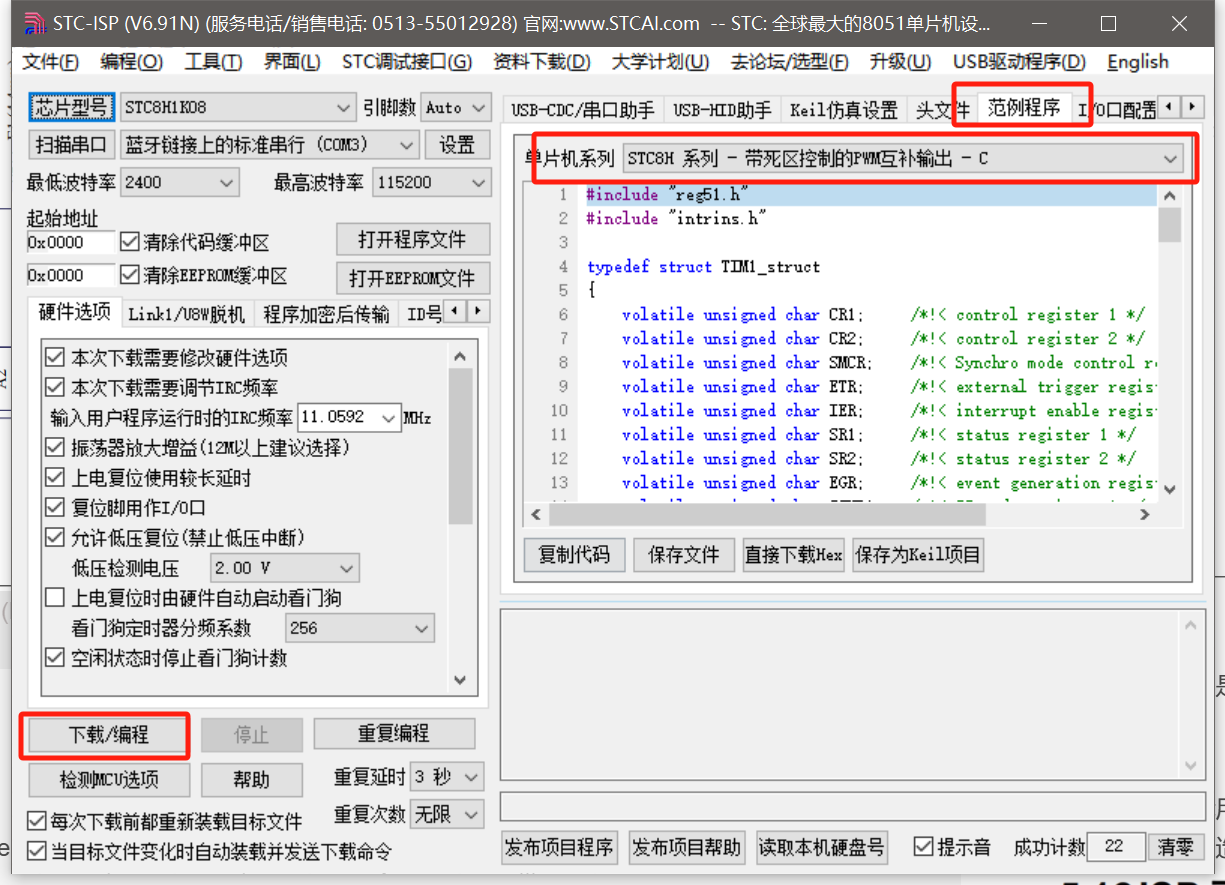Toggle 清除EEPROM缓冲区 checkbox
This screenshot has width=1225, height=885.
[x=129, y=275]
